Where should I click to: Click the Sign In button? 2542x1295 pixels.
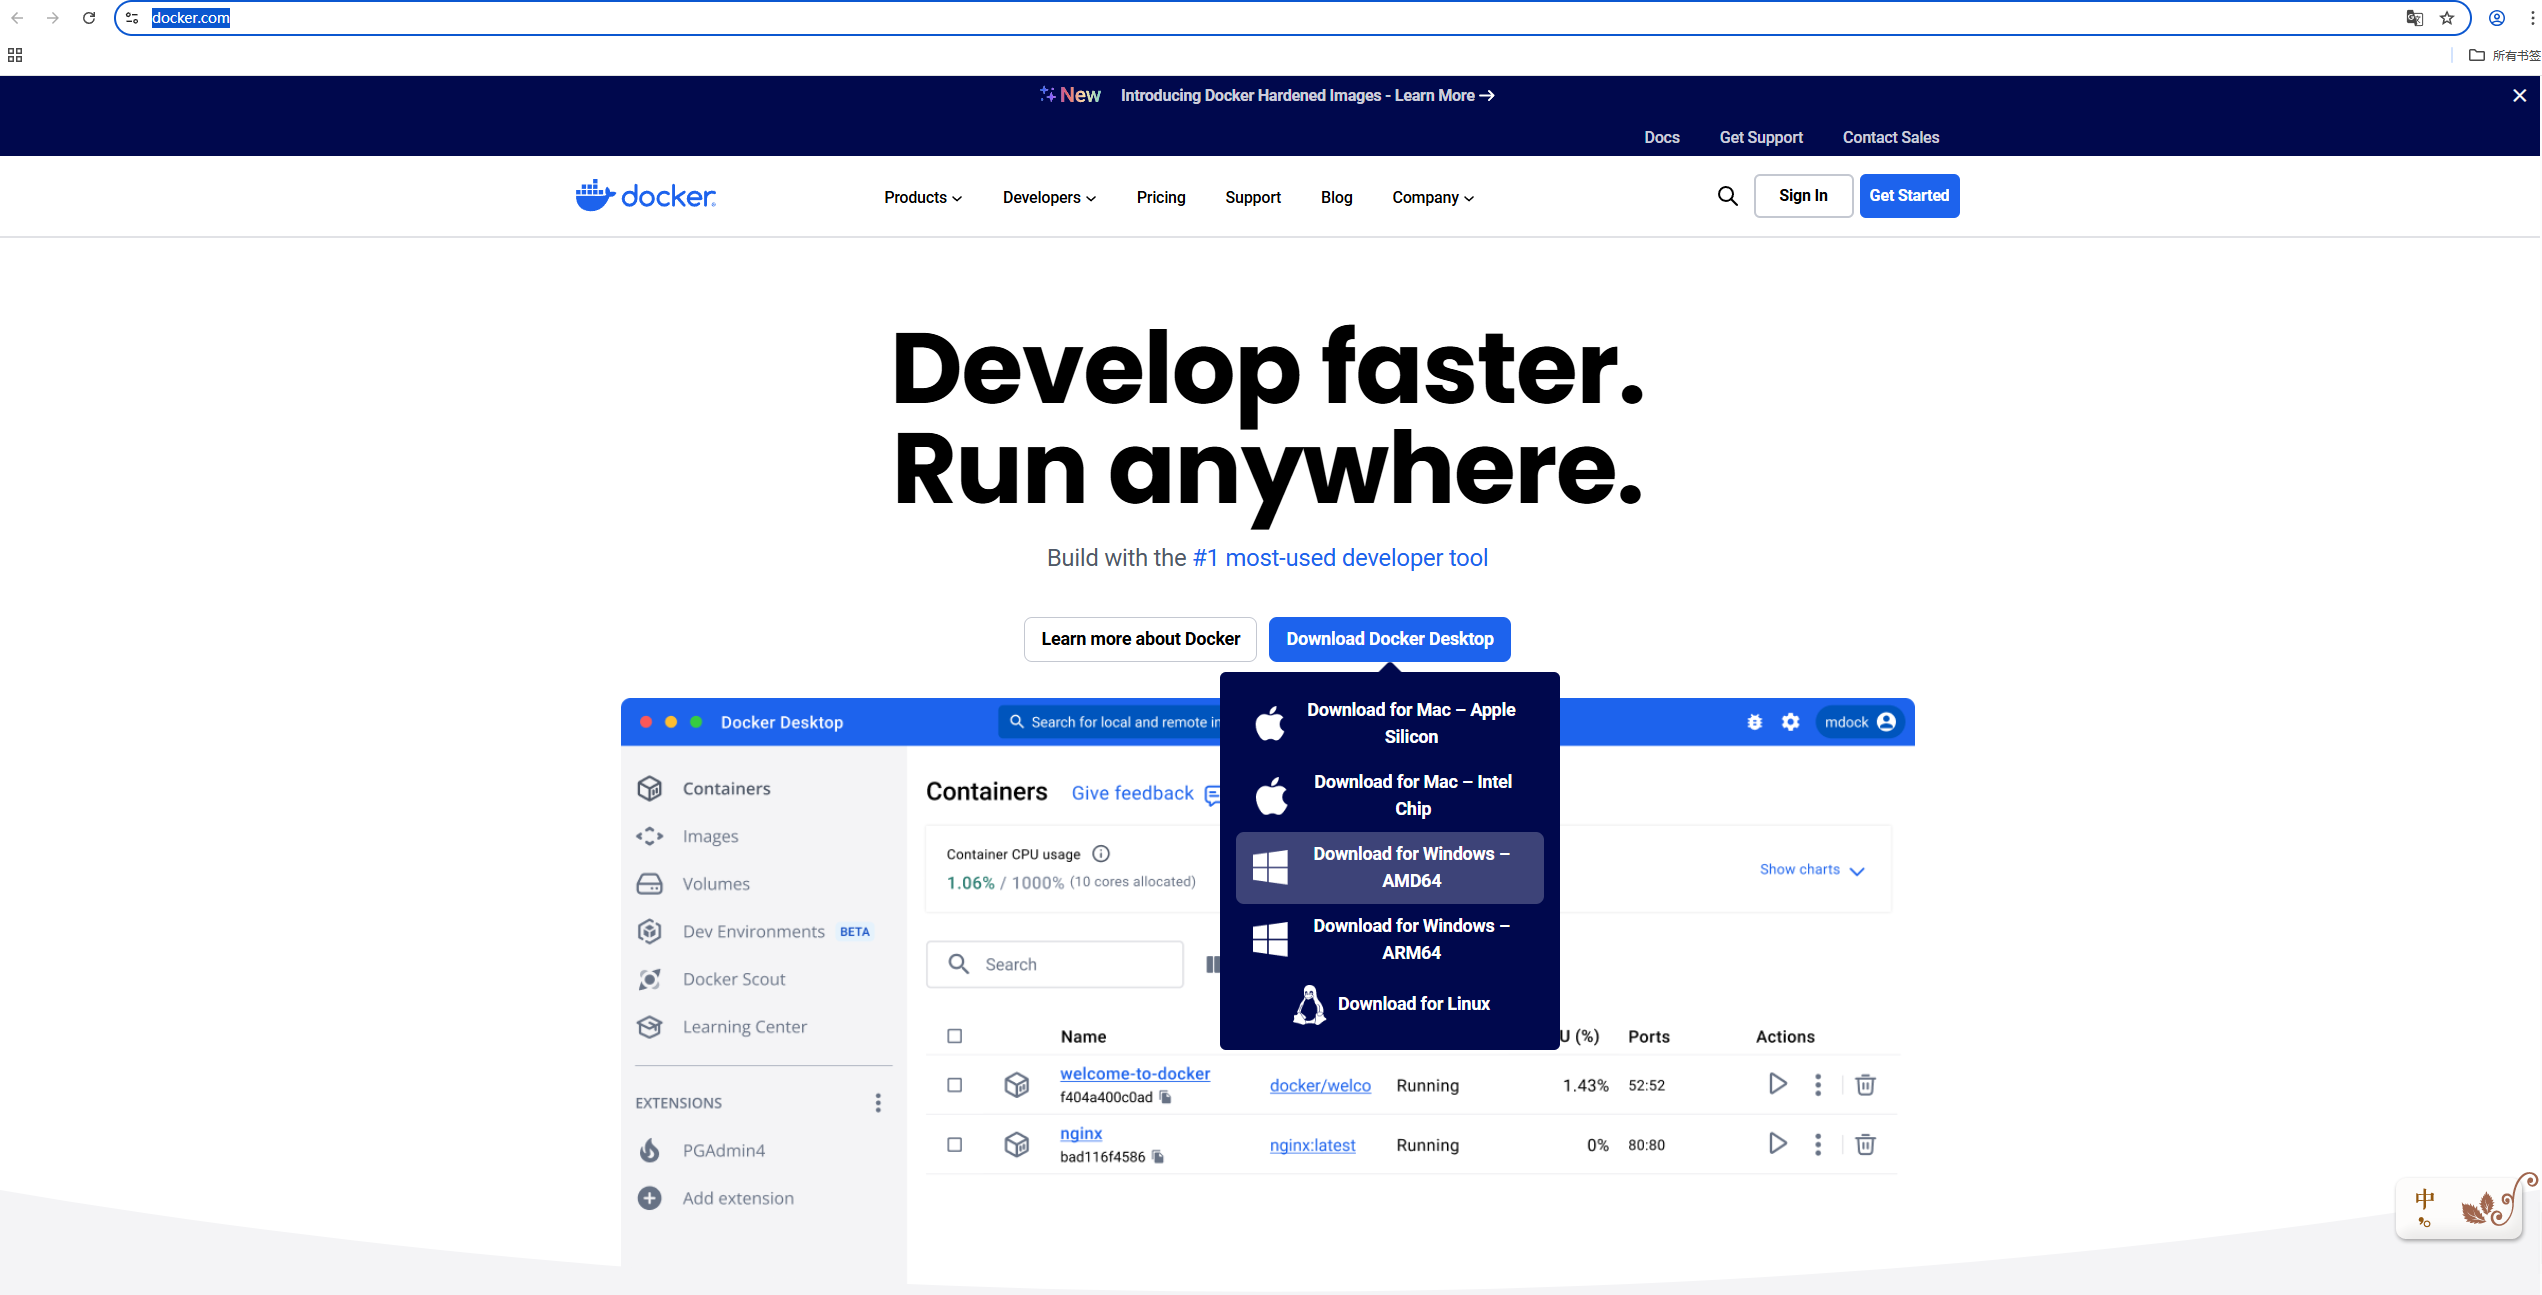click(1803, 196)
